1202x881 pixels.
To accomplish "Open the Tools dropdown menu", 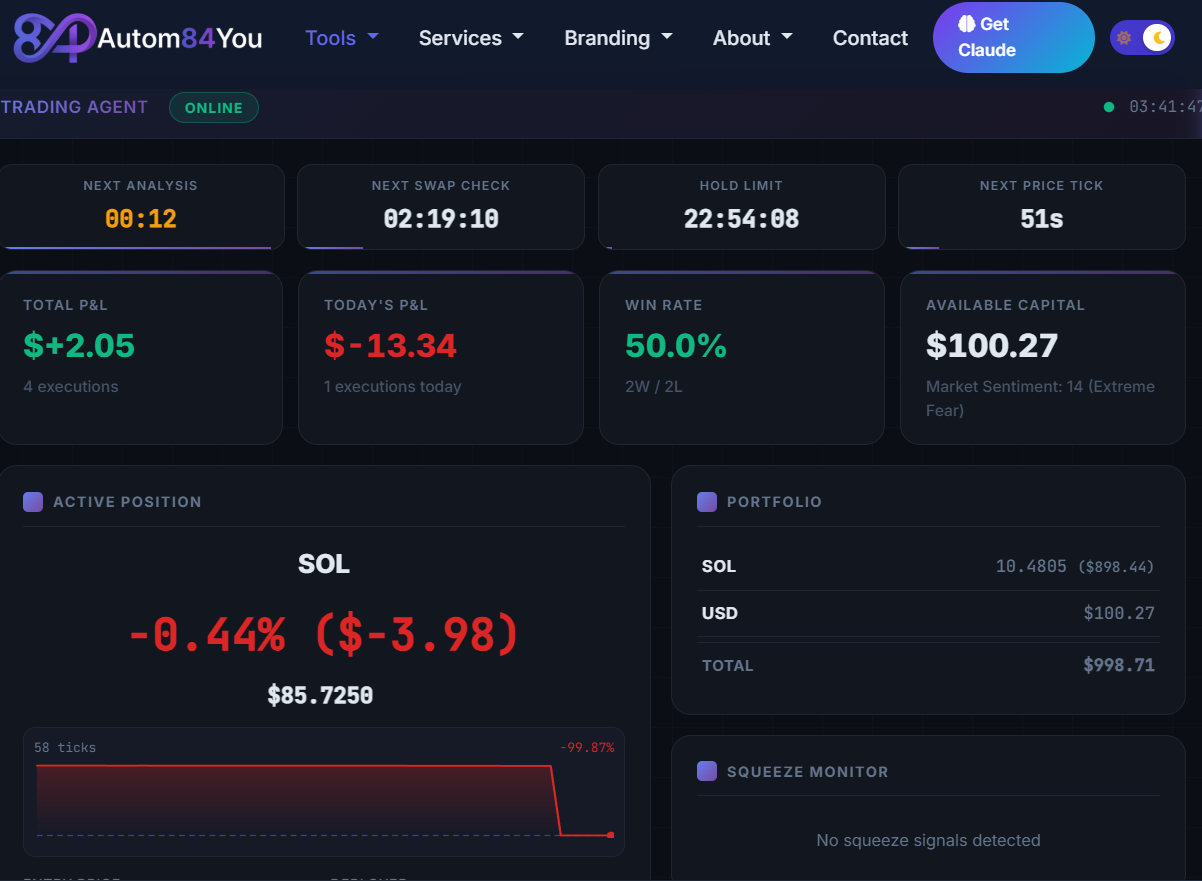I will (342, 37).
